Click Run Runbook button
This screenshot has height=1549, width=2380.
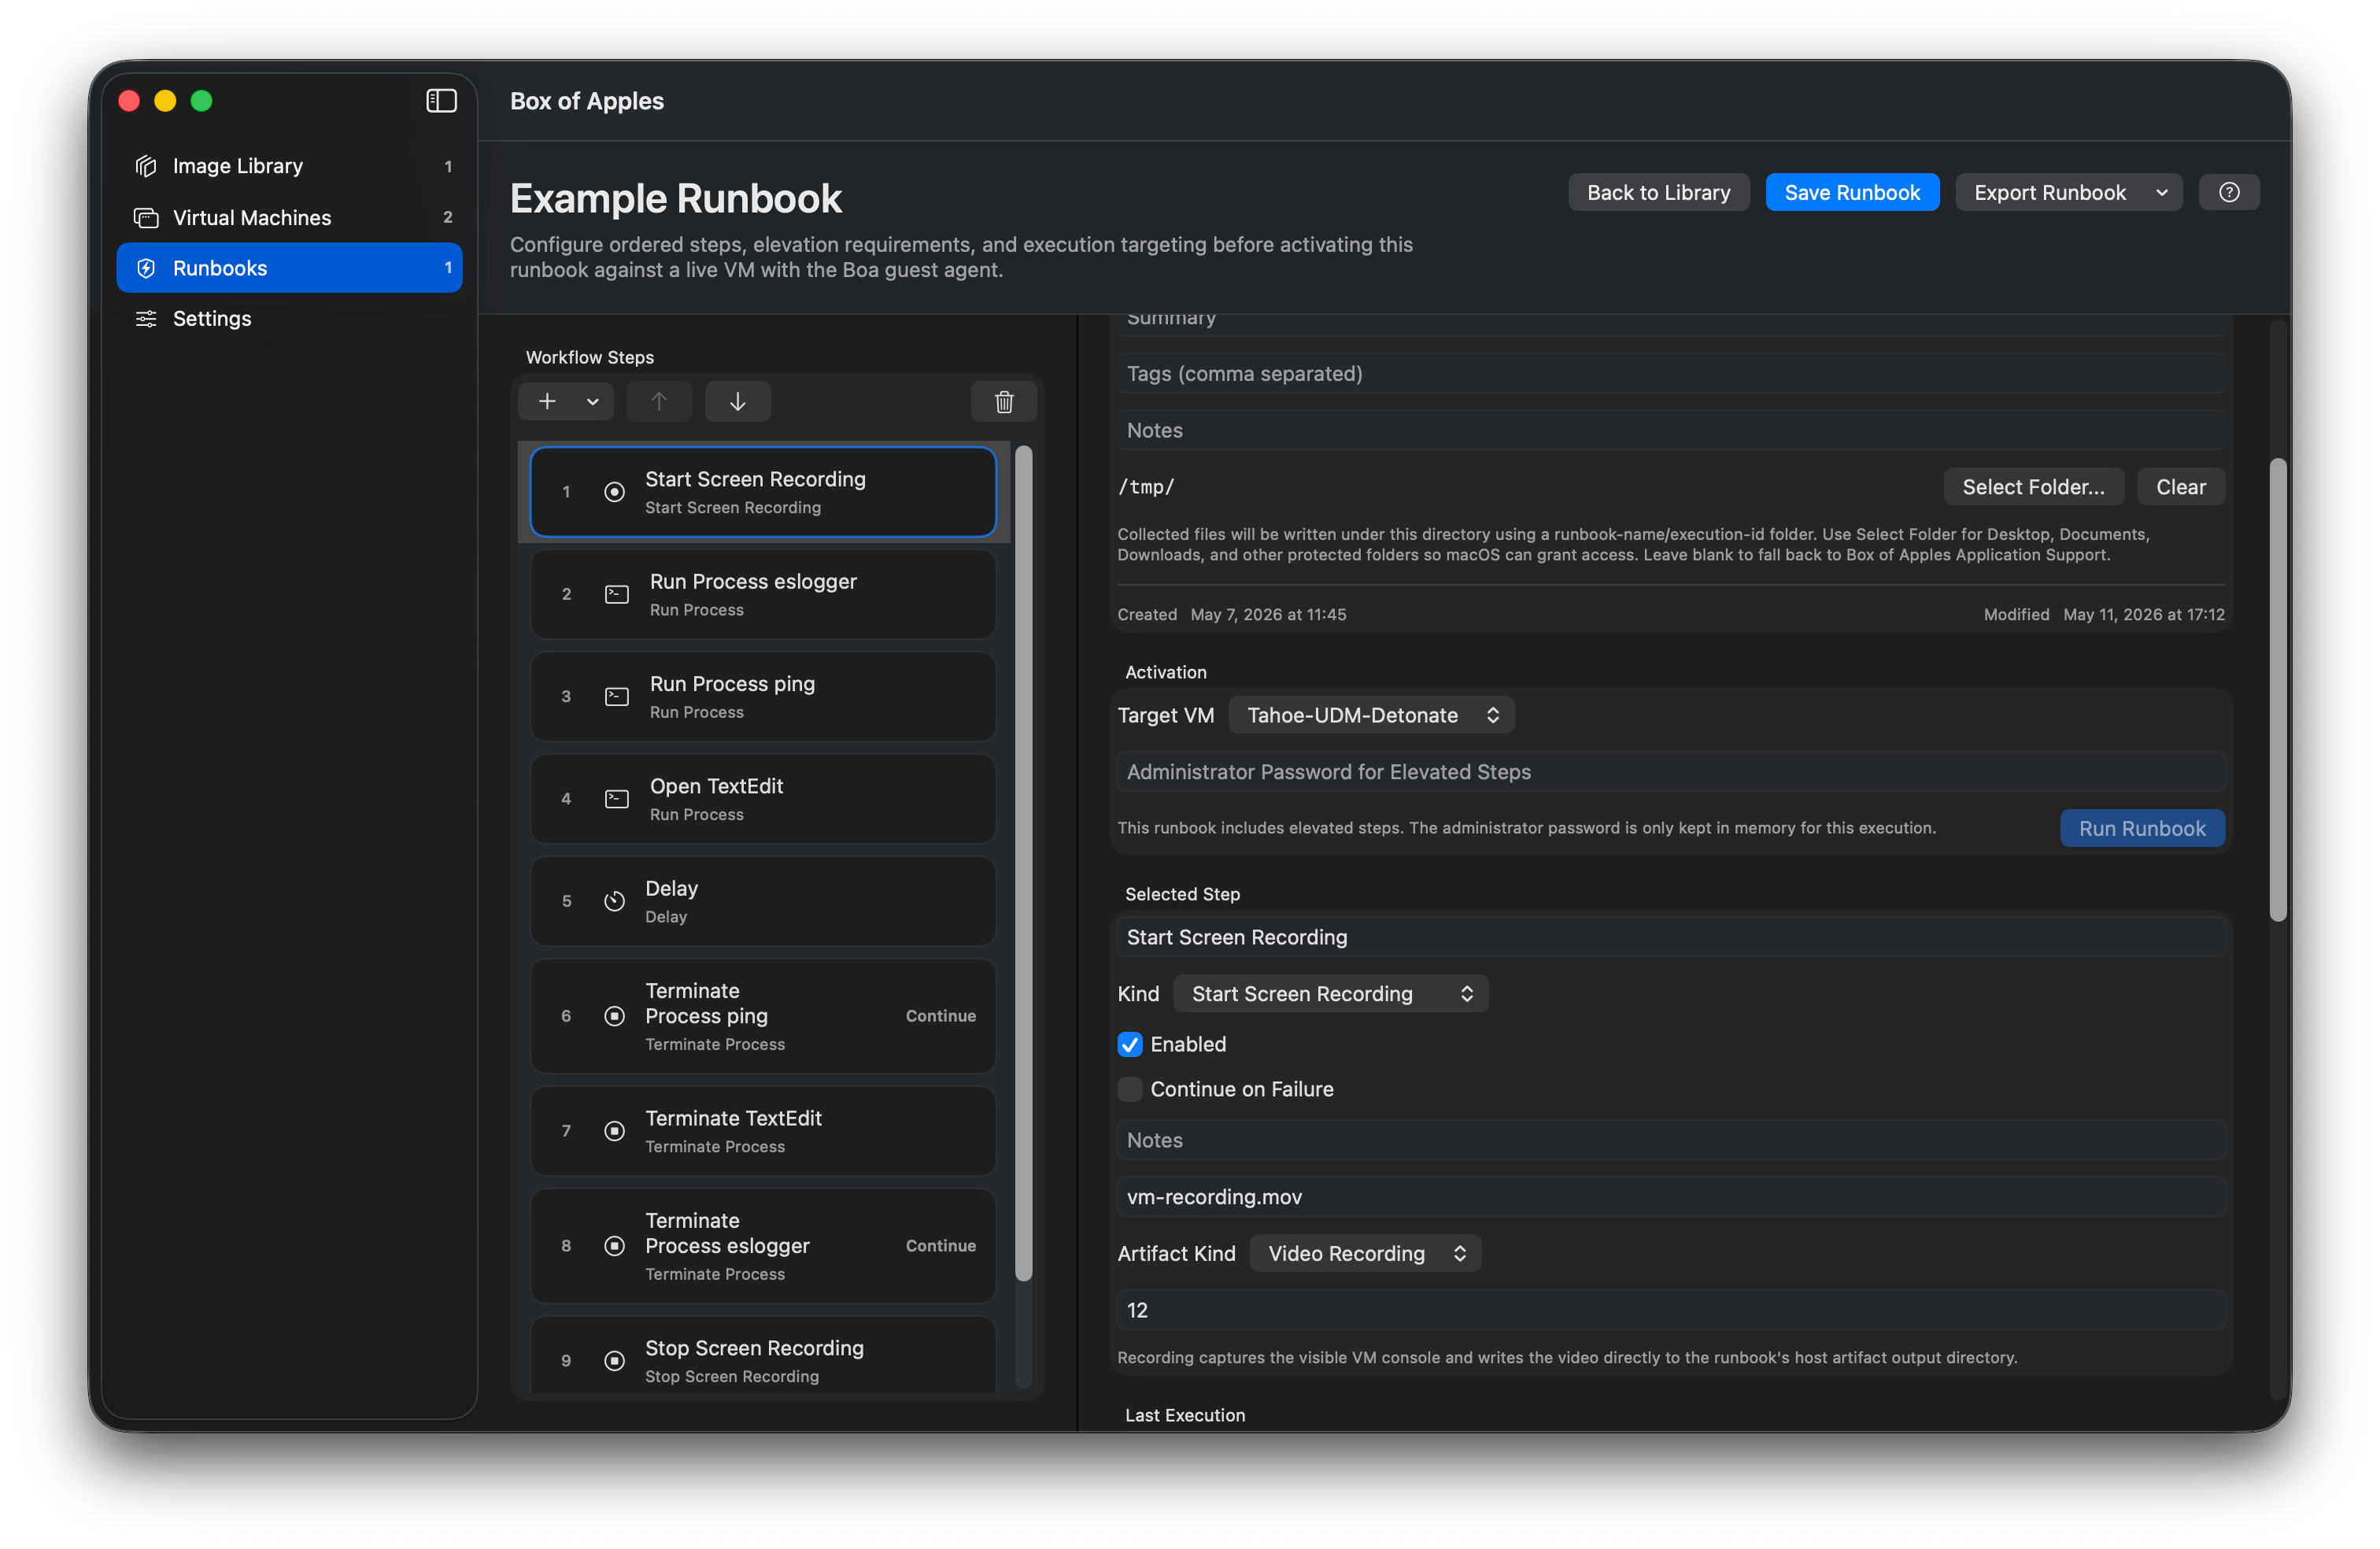tap(2142, 828)
